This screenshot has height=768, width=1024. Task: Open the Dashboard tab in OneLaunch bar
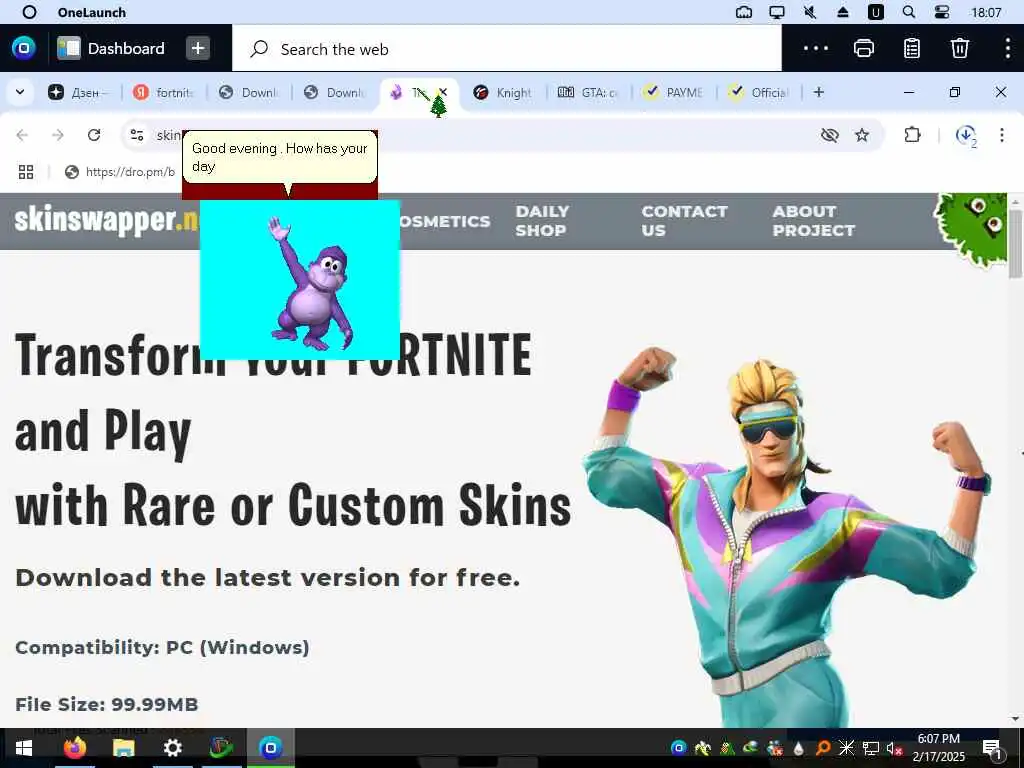click(x=111, y=48)
